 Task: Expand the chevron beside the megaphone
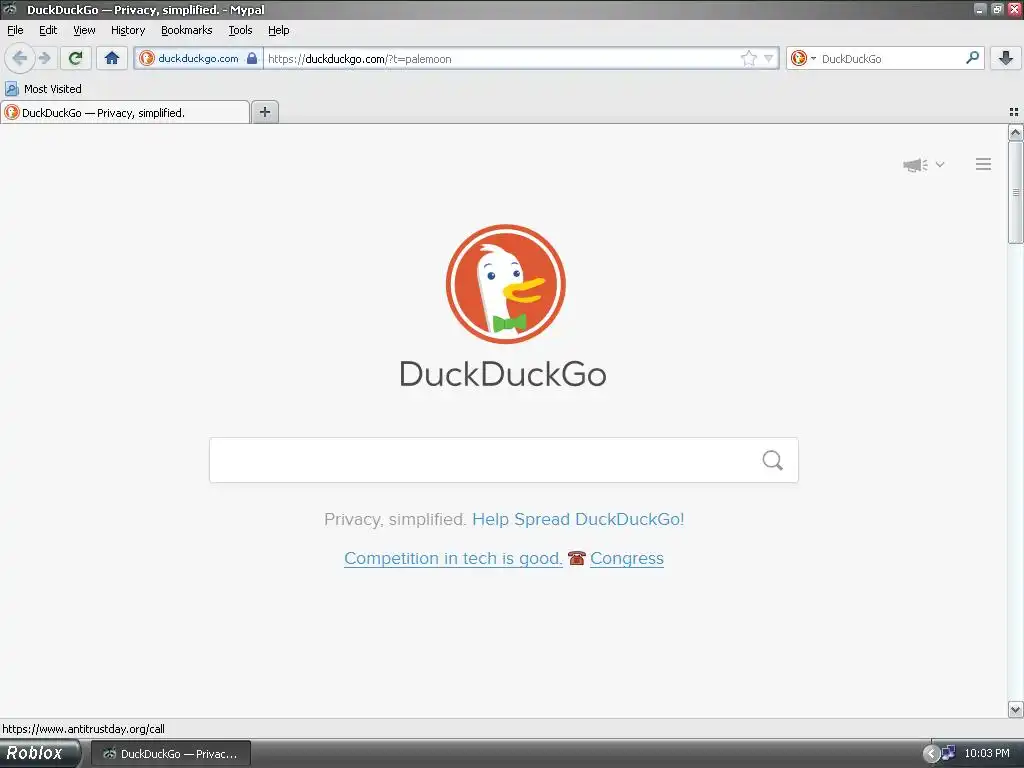tap(940, 165)
